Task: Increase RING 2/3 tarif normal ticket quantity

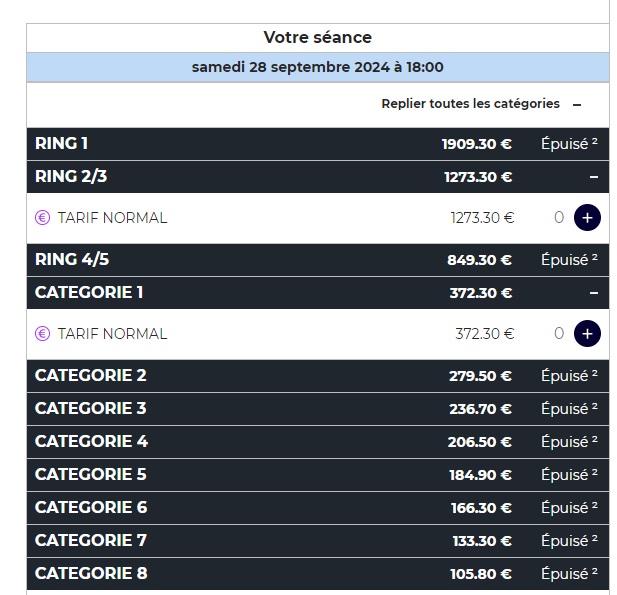Action: (x=587, y=218)
